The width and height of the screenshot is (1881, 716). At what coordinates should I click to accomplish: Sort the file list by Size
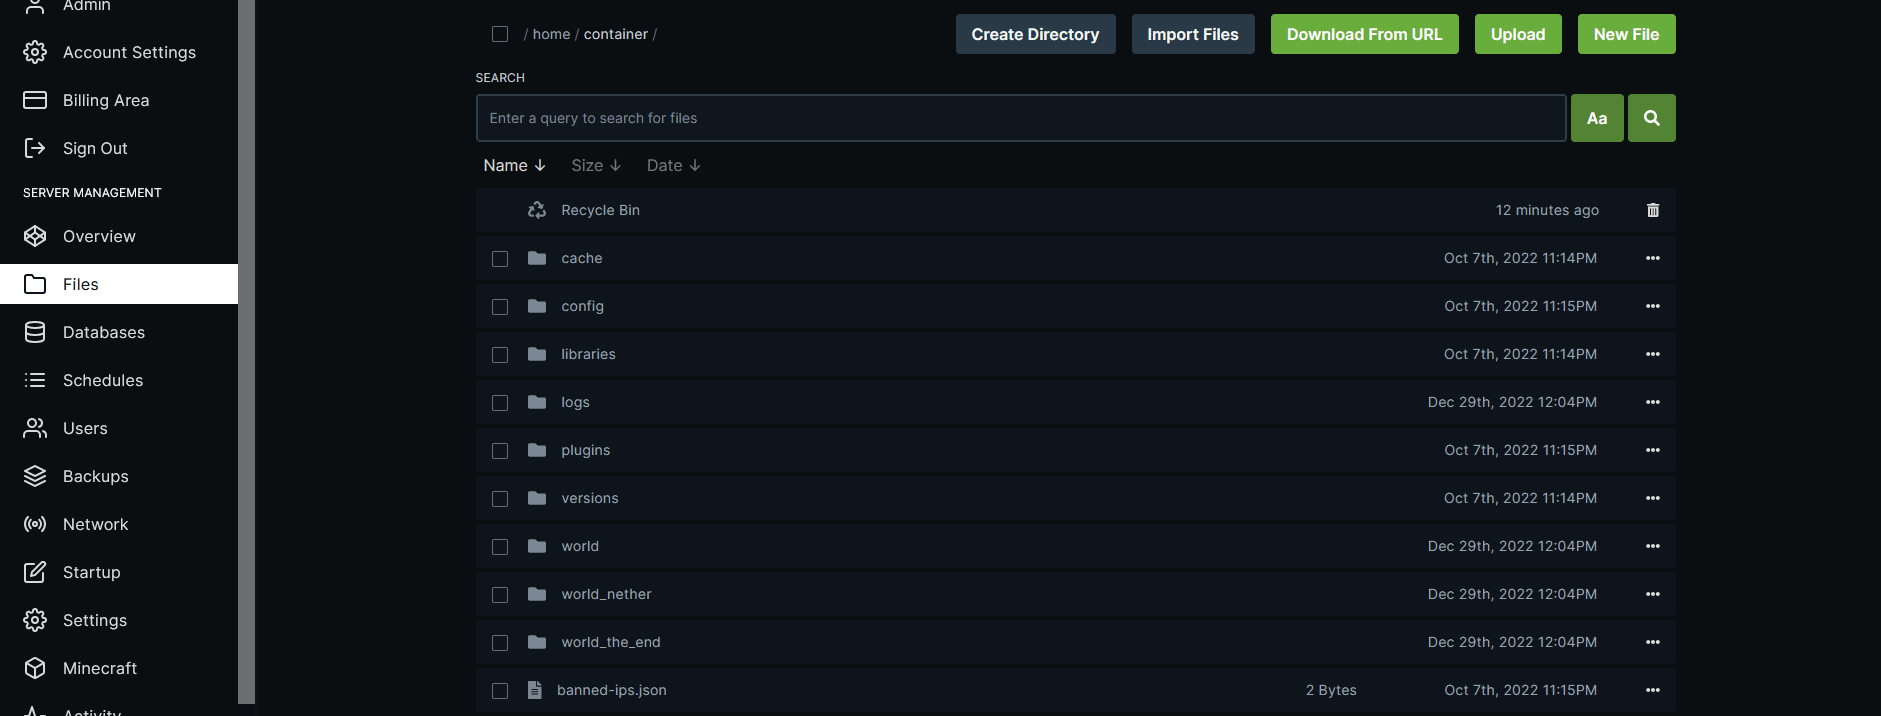click(x=595, y=166)
